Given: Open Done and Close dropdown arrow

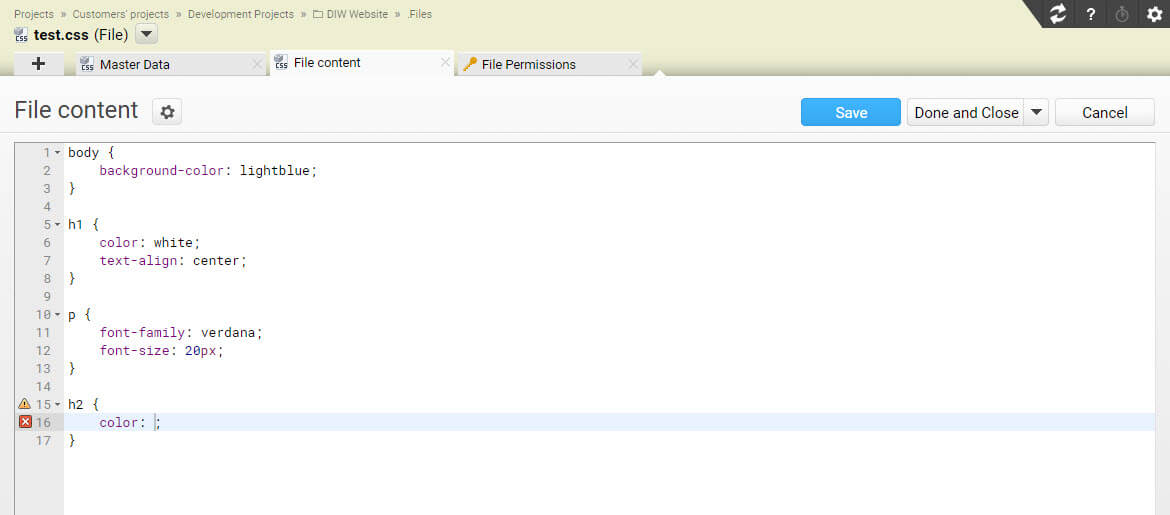Looking at the screenshot, I should pyautogui.click(x=1036, y=112).
